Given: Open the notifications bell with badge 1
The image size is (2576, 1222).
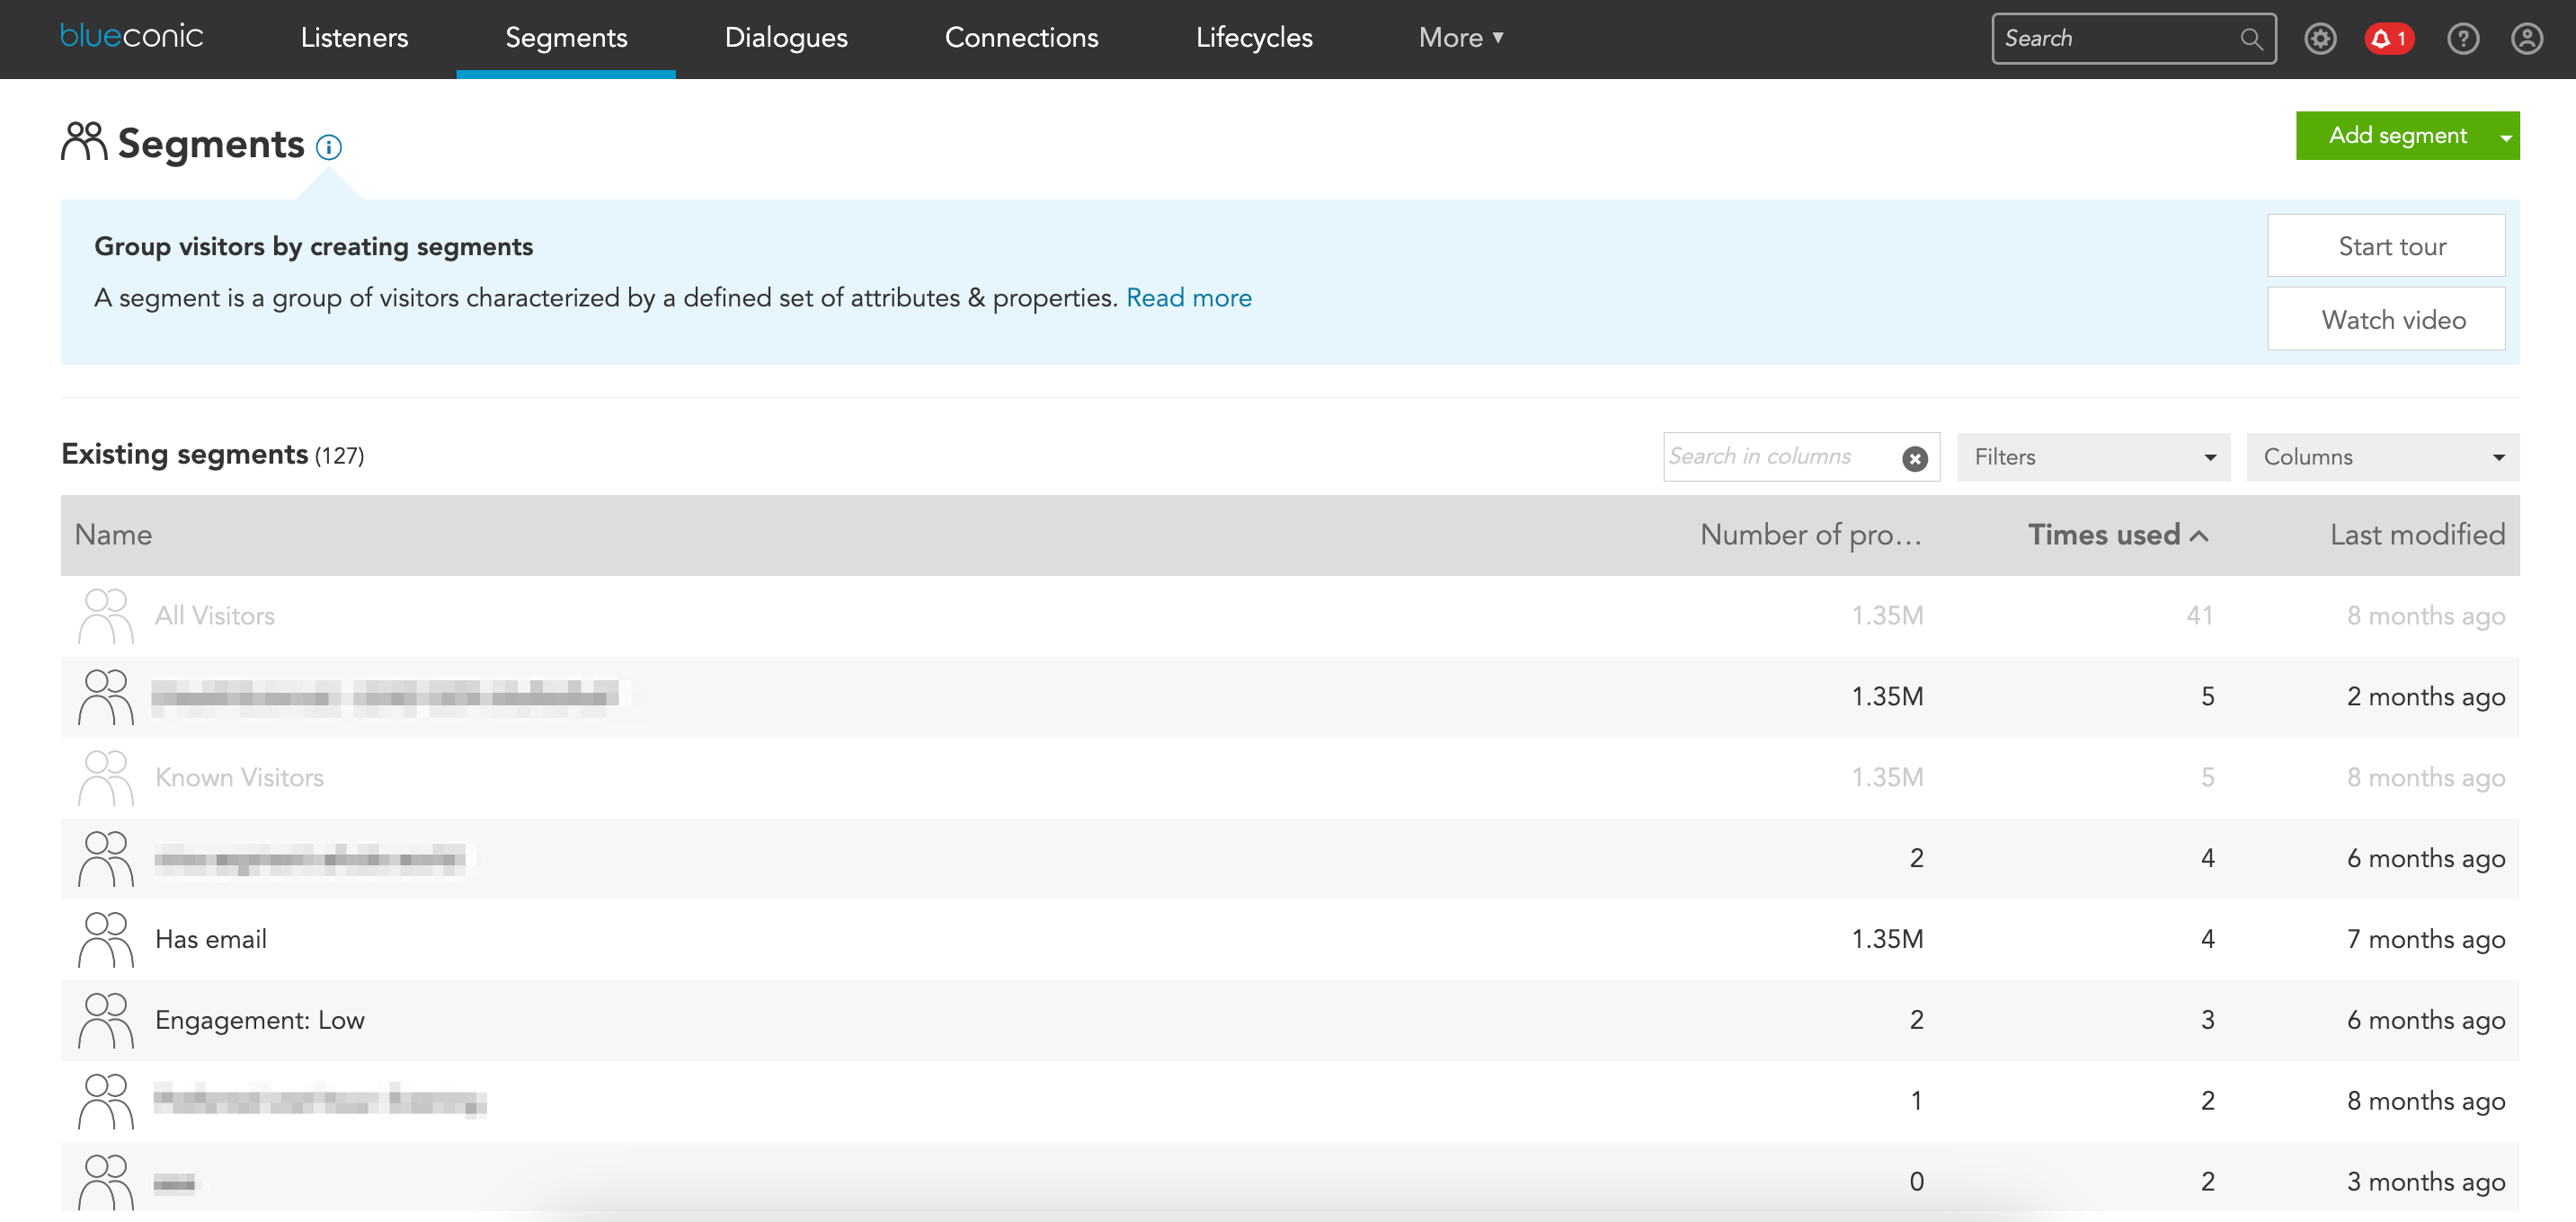Looking at the screenshot, I should [x=2389, y=39].
